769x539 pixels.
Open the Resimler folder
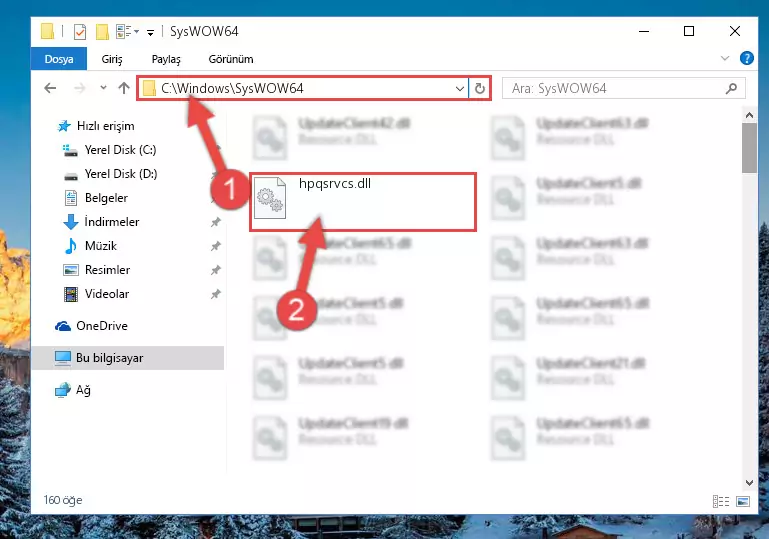tap(107, 270)
